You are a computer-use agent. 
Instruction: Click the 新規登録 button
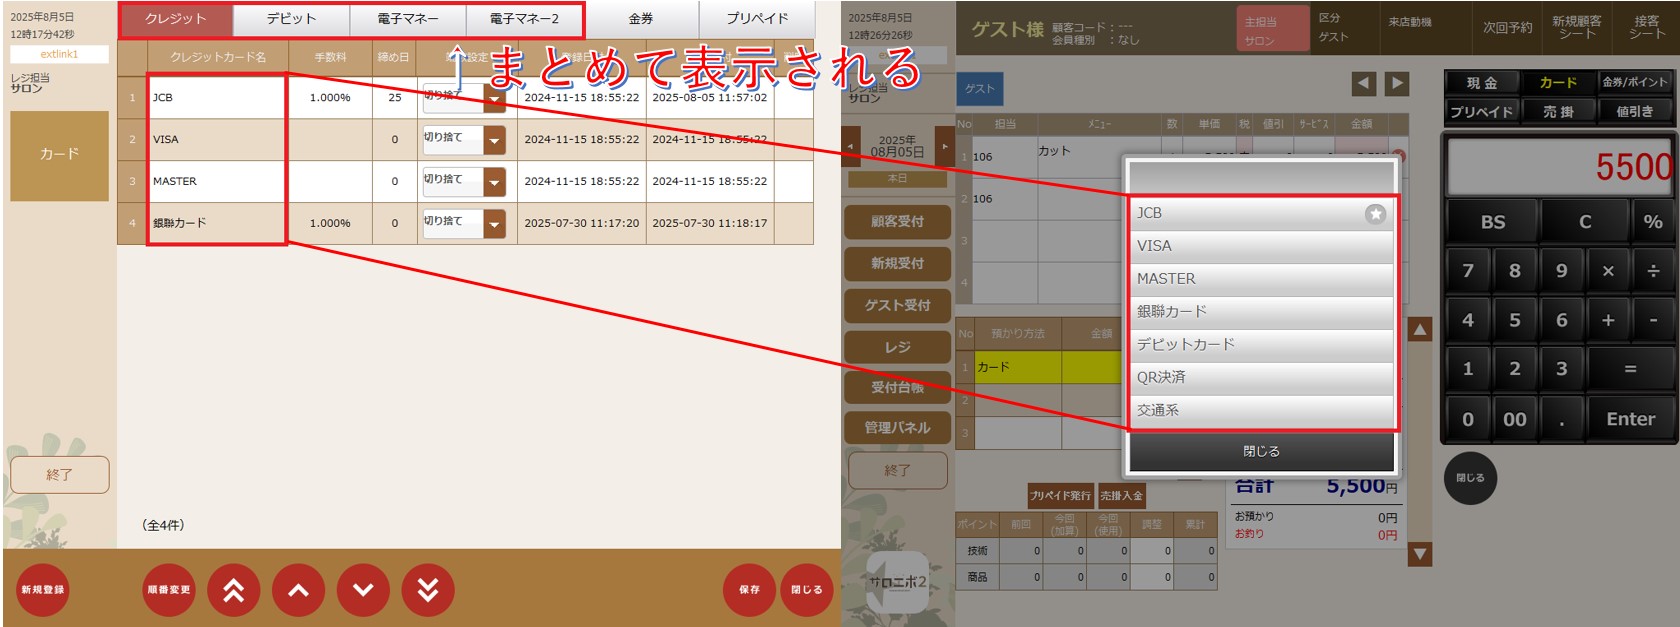pos(43,590)
